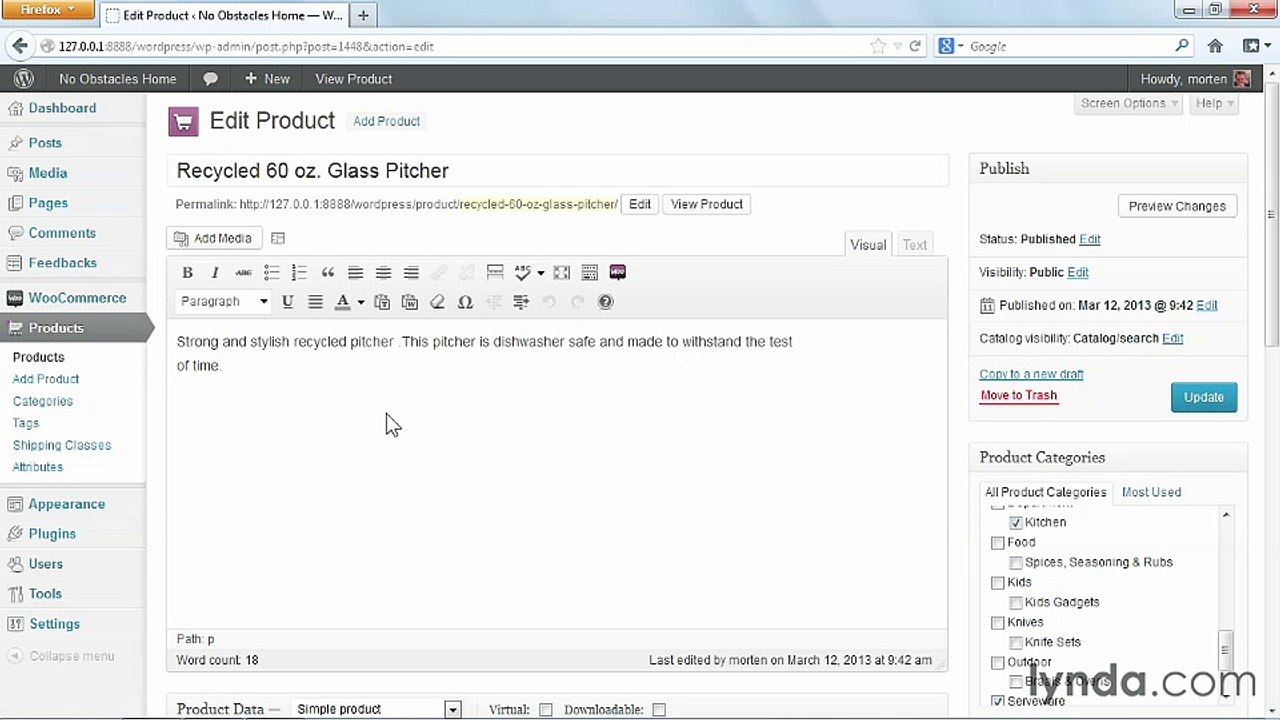The image size is (1280, 720).
Task: Open editor help question mark icon
Action: pos(605,301)
